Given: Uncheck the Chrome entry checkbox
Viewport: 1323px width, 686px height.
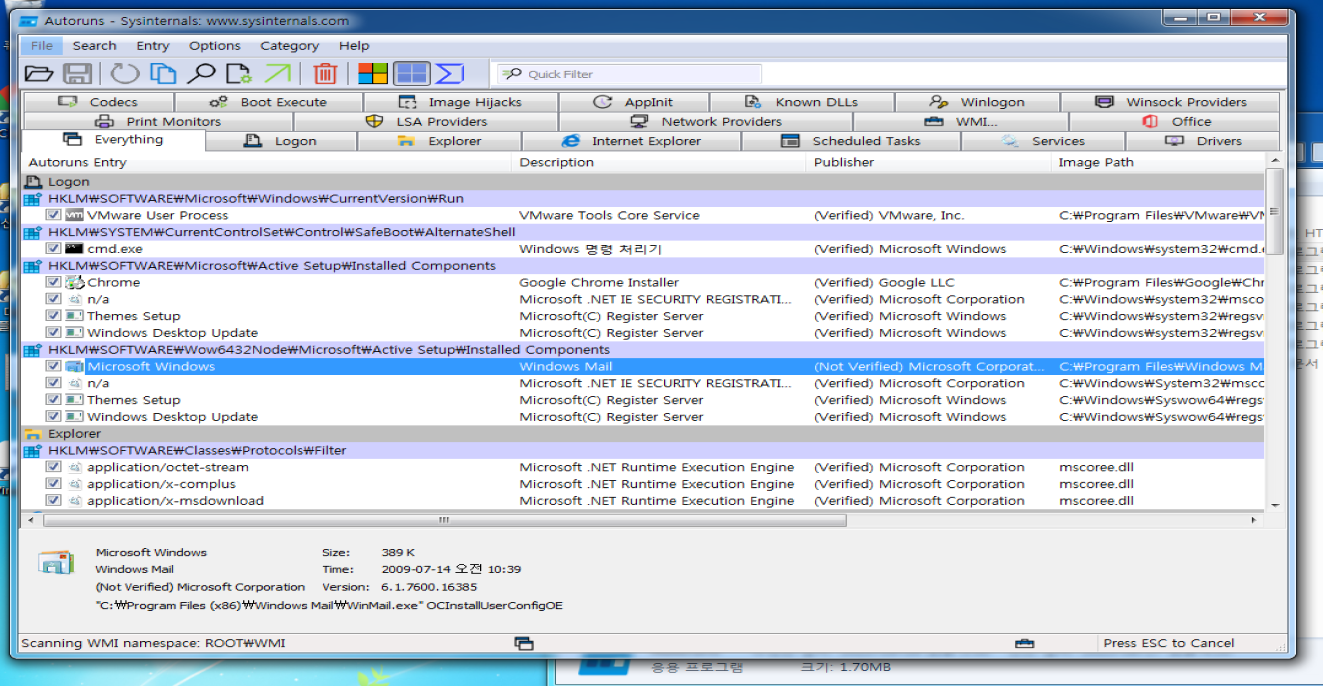Looking at the screenshot, I should pyautogui.click(x=54, y=282).
